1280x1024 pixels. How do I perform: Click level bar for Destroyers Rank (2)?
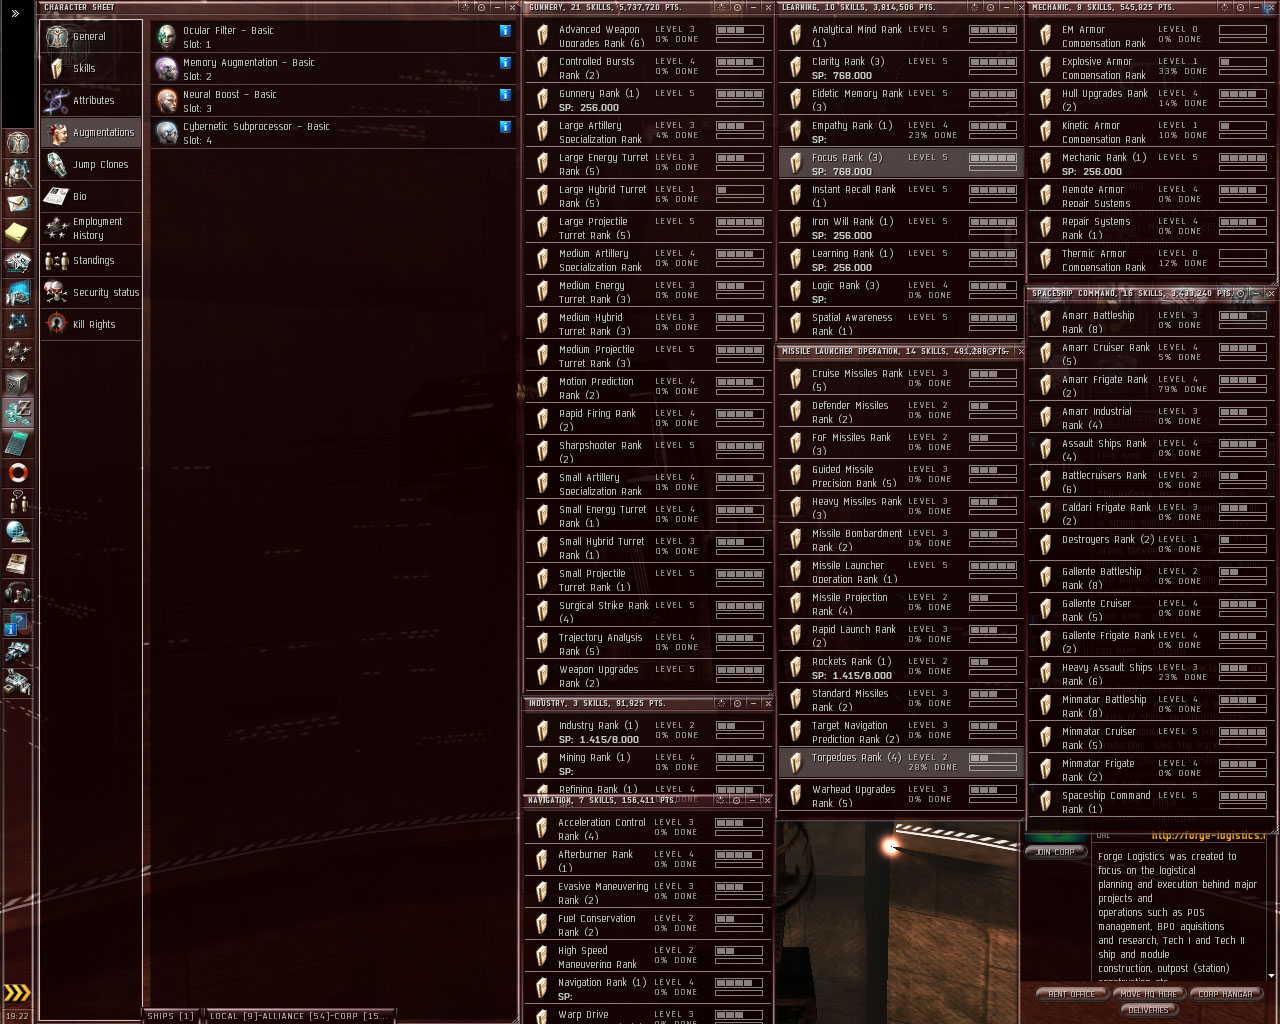click(x=1243, y=540)
